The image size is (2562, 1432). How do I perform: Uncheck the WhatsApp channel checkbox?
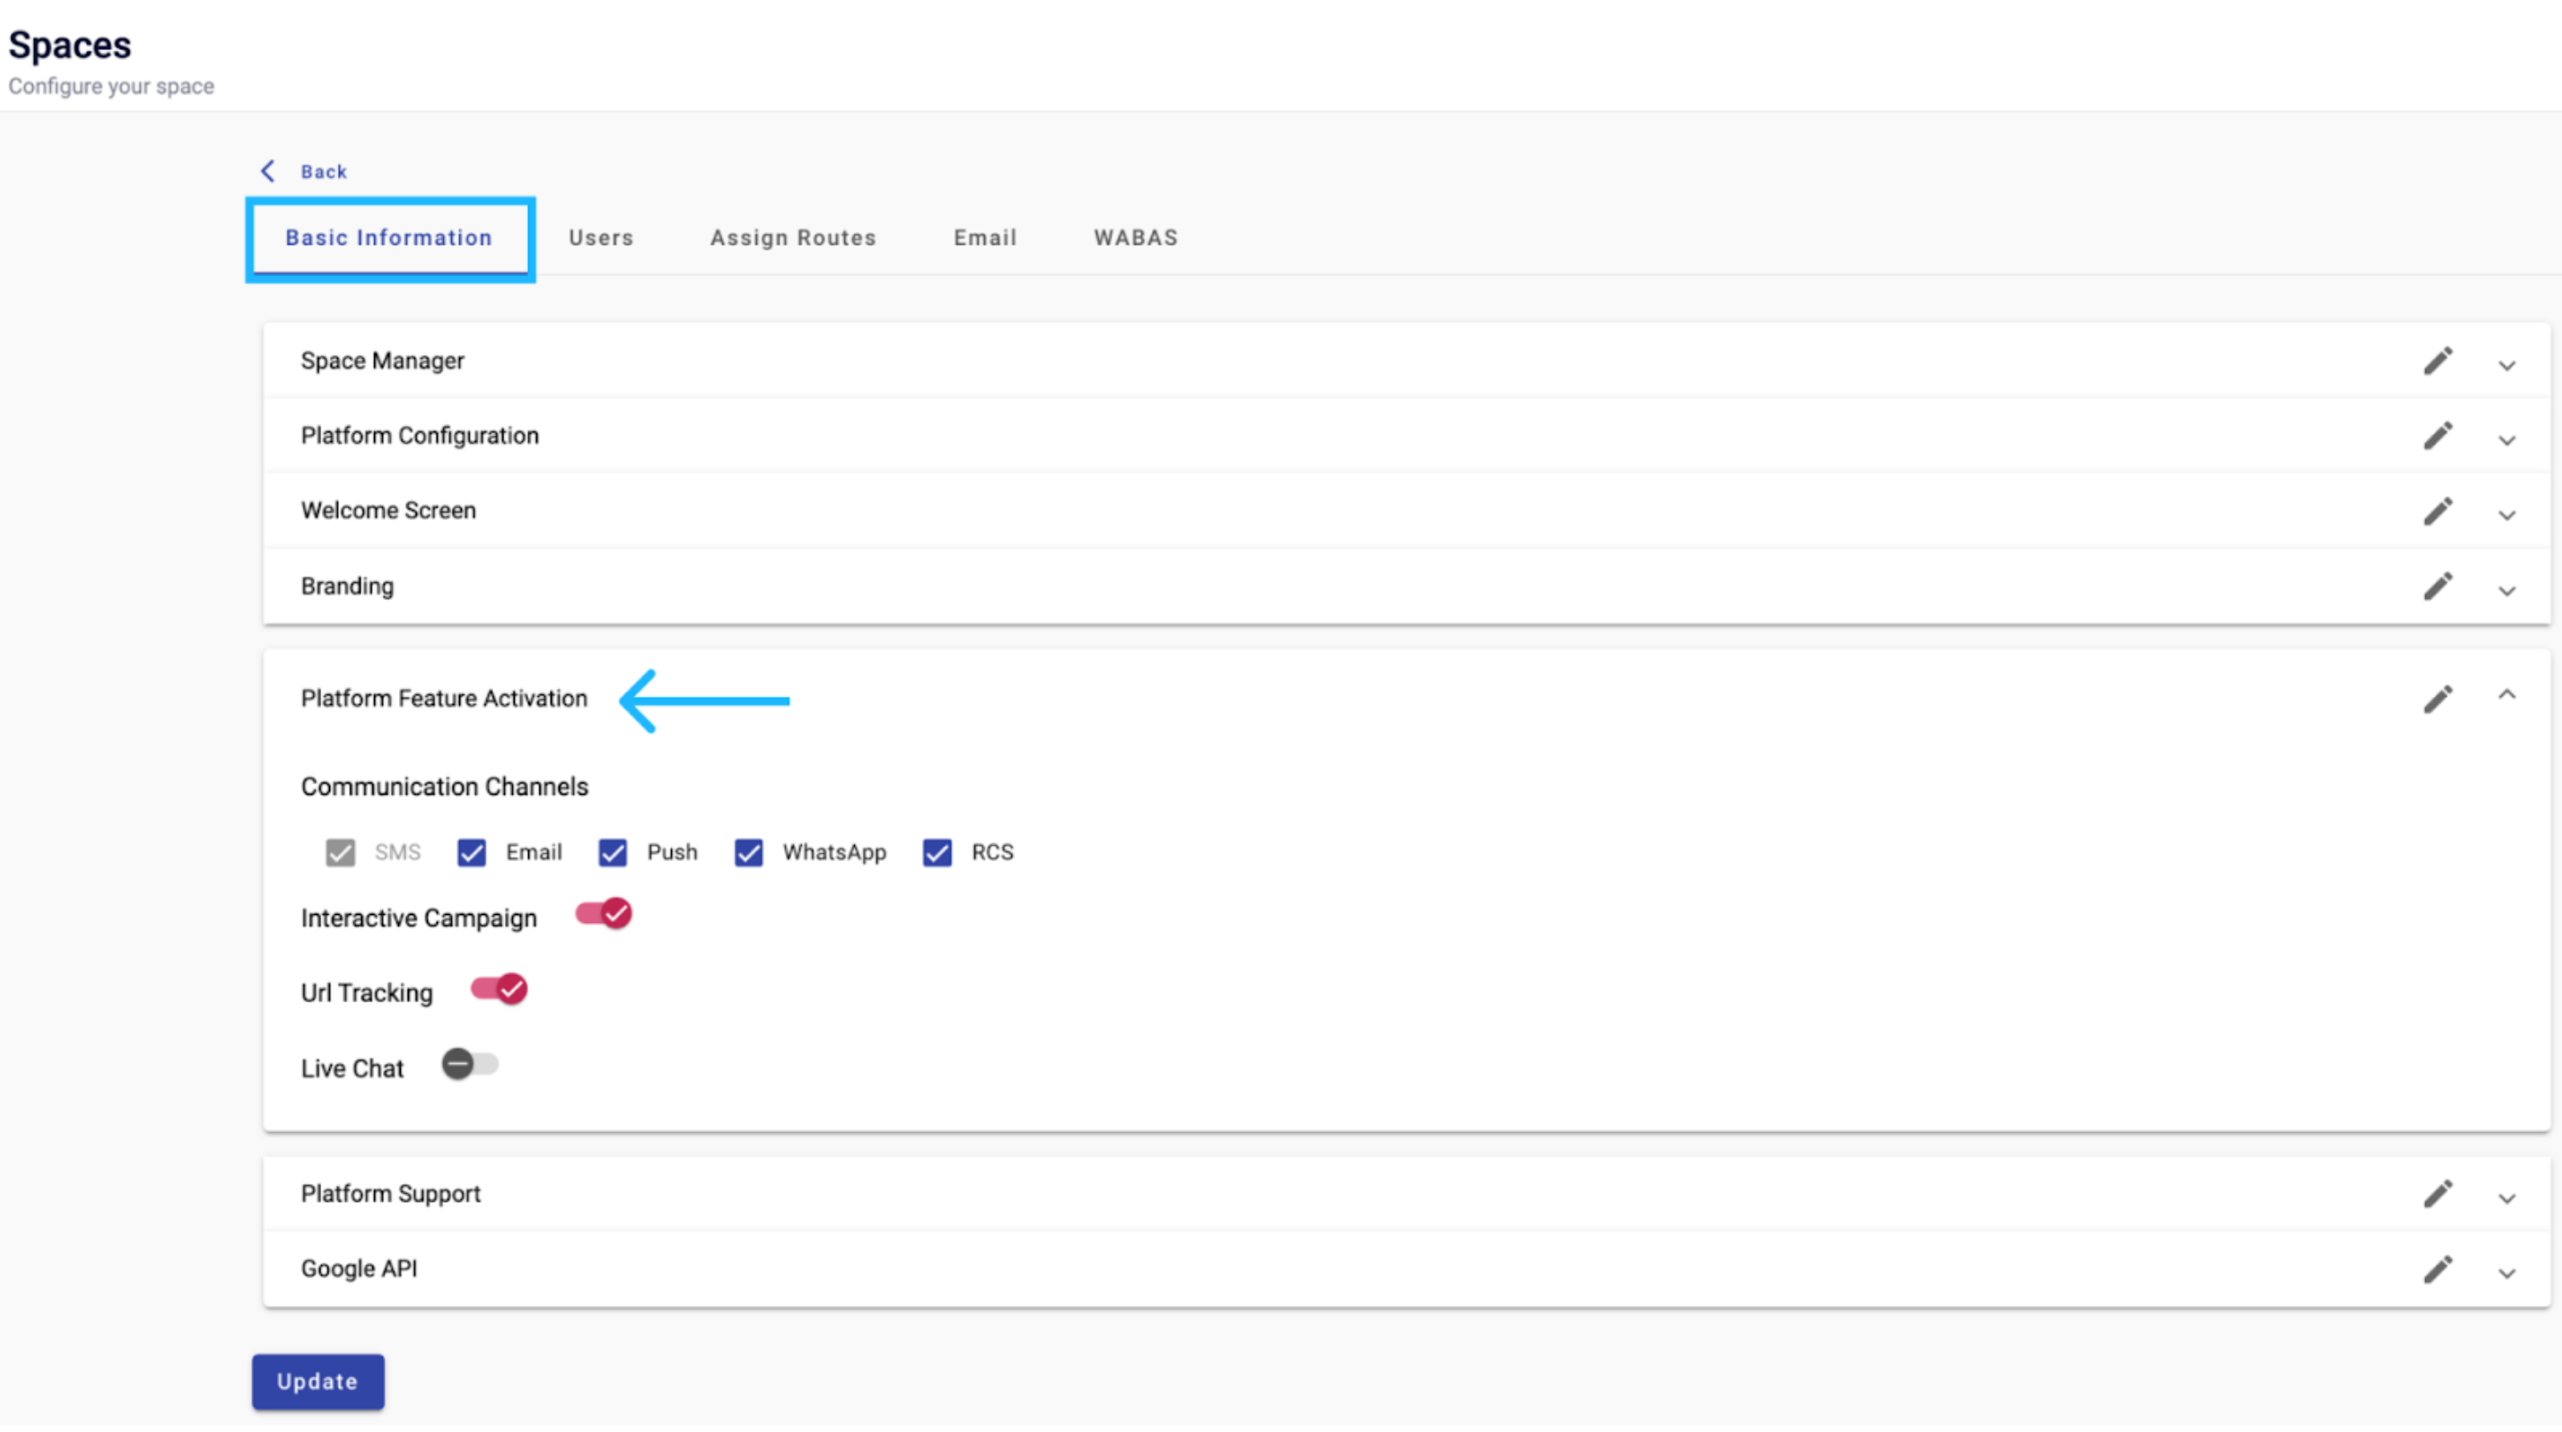click(x=748, y=852)
